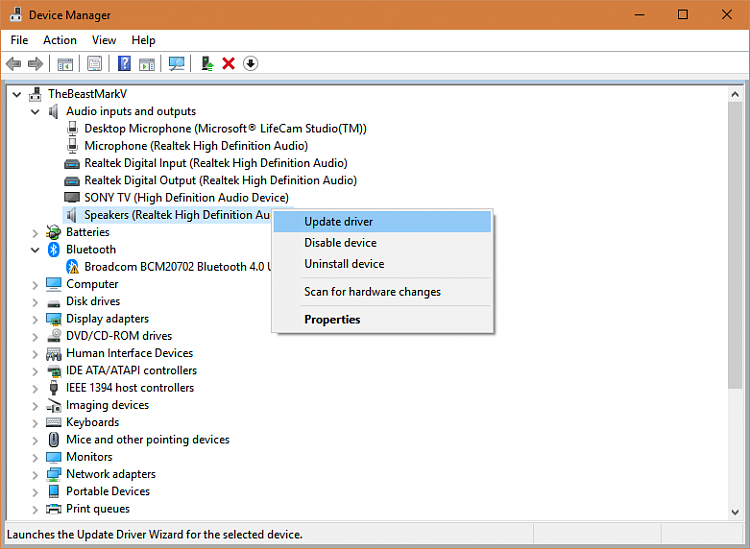Click the show/hide console tree icon
Viewport: 750px width, 549px height.
[x=65, y=64]
